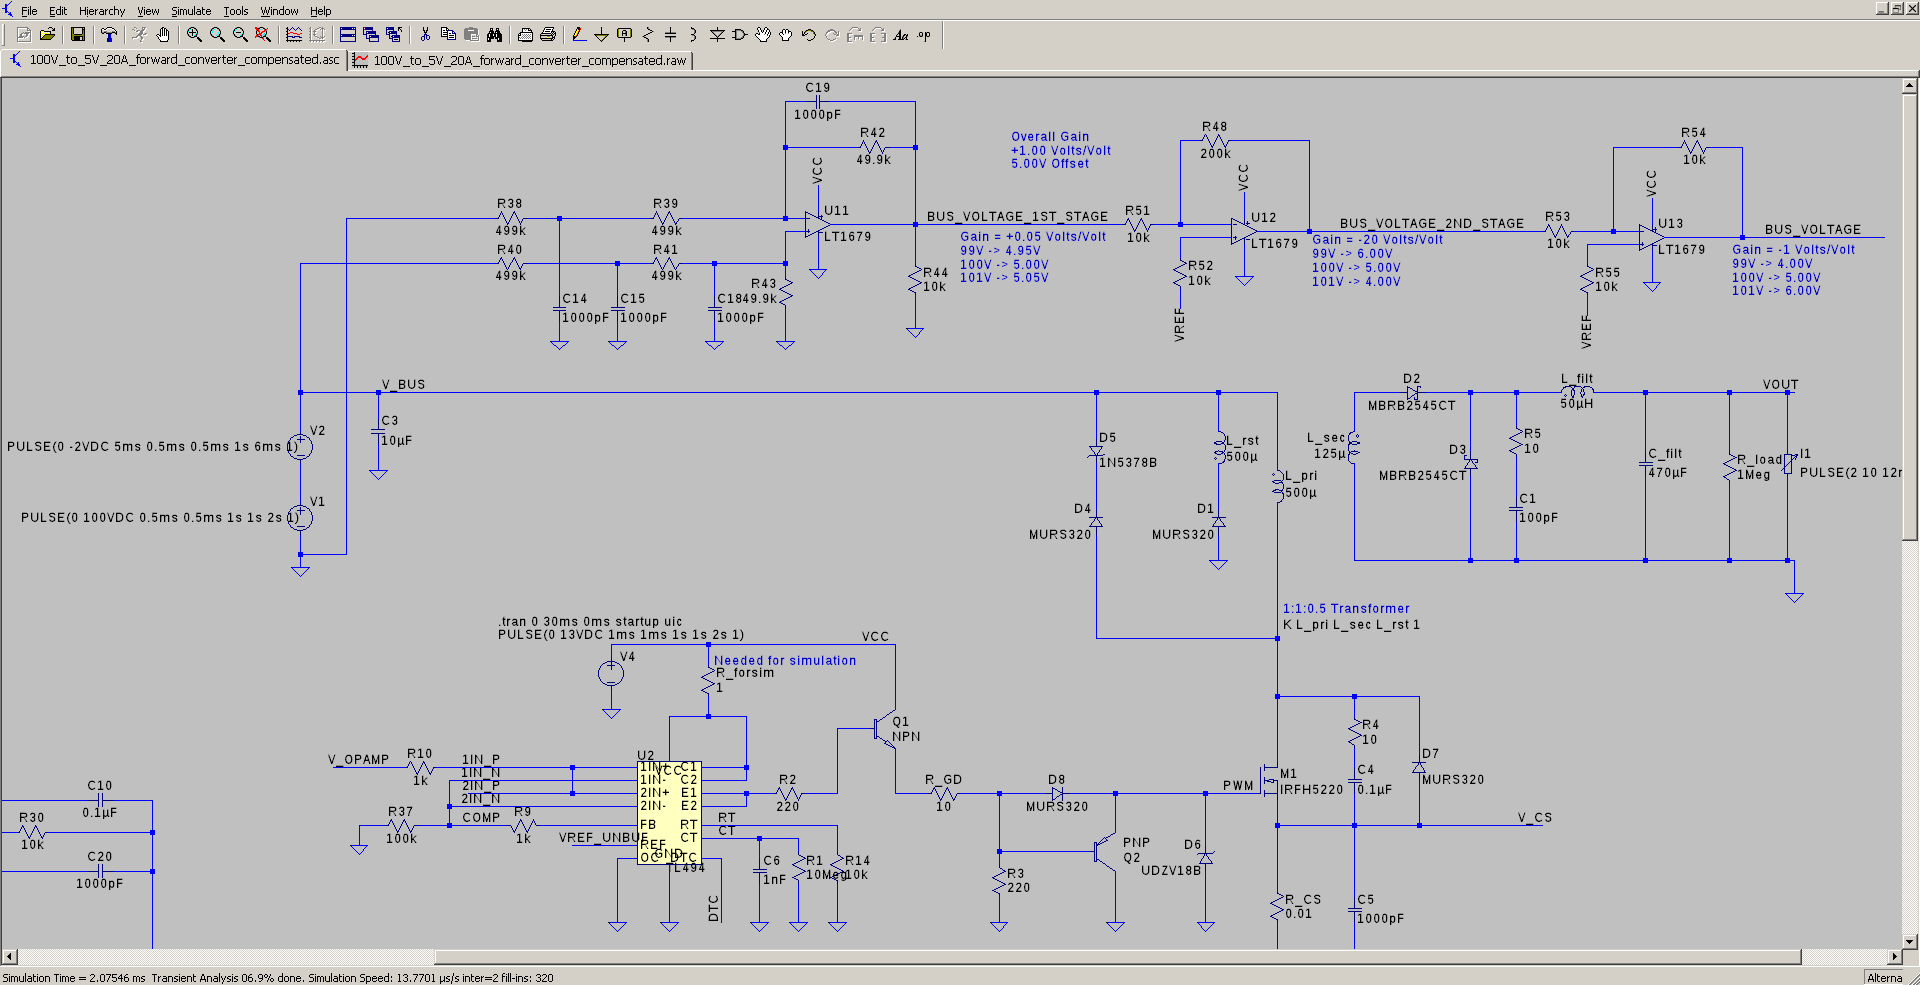The image size is (1920, 985).
Task: Start simulation with the Run icon
Action: [x=139, y=35]
